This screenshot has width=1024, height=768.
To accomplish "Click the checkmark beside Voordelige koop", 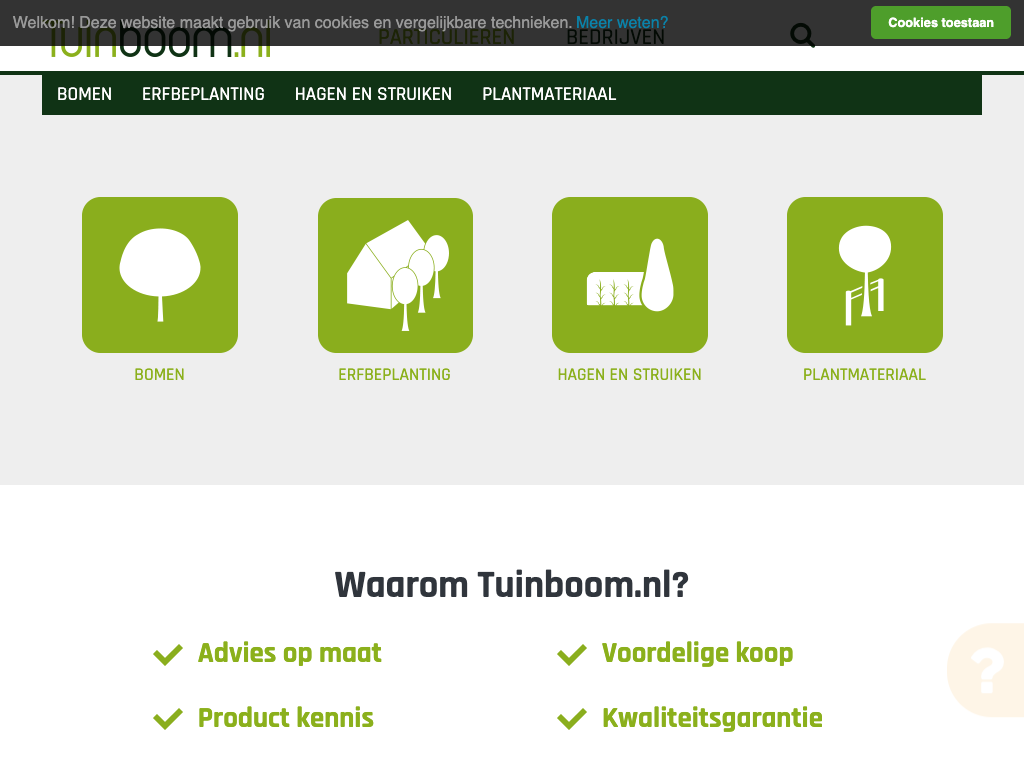I will pyautogui.click(x=572, y=654).
